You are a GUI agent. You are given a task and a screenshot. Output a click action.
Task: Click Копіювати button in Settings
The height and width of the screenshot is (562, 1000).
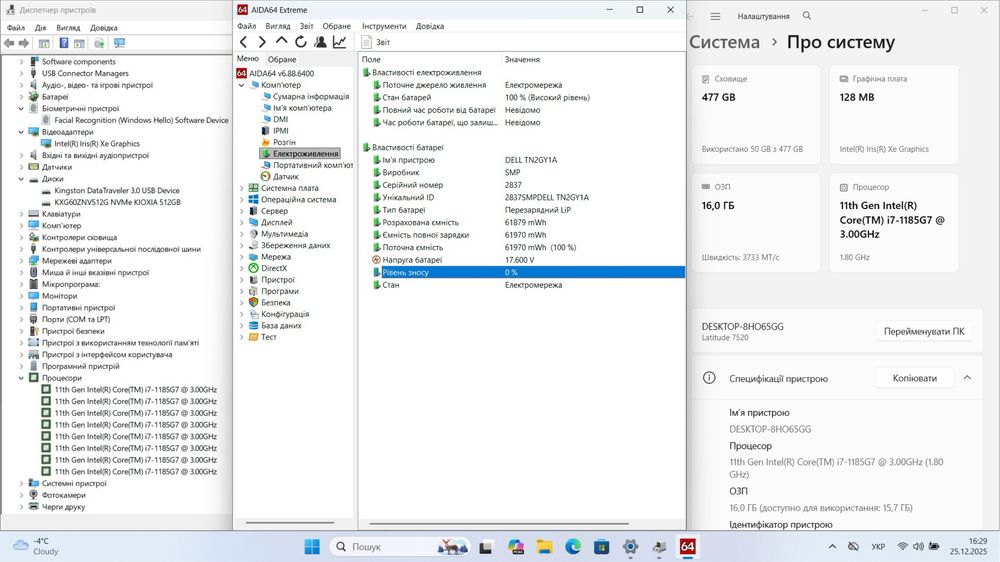pos(915,378)
